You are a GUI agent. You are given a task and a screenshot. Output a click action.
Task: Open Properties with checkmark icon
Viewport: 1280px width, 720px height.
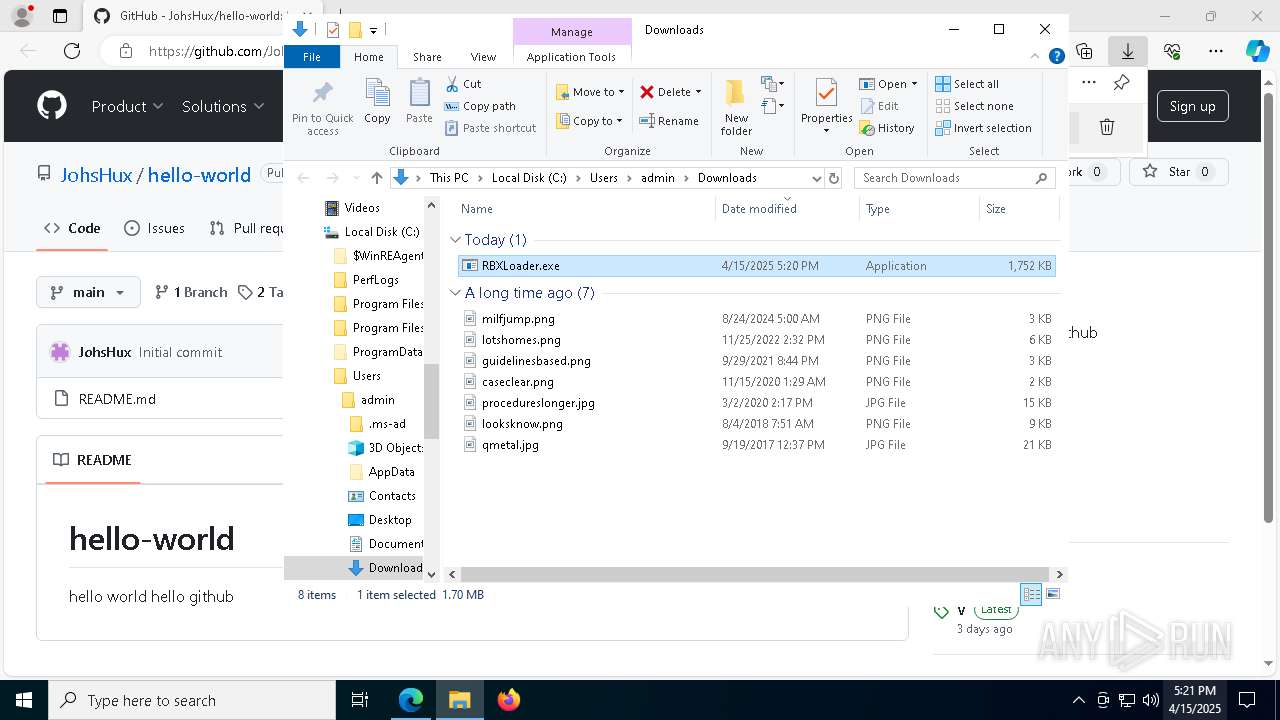point(826,105)
